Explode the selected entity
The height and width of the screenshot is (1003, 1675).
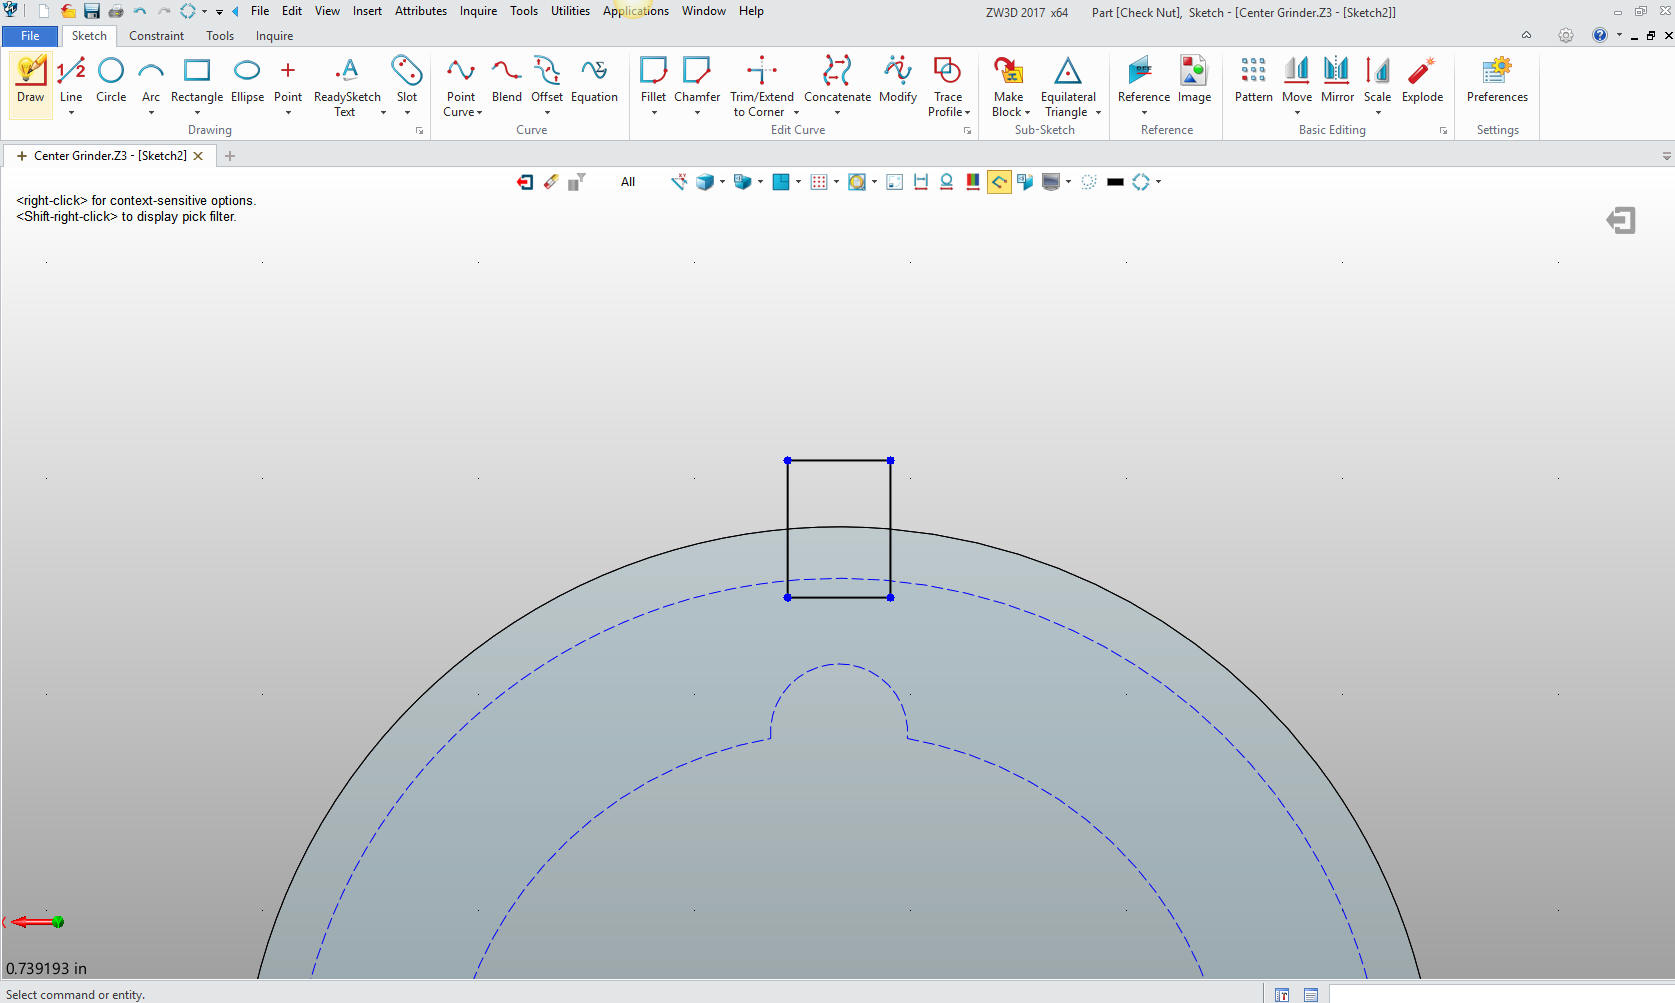coord(1422,81)
